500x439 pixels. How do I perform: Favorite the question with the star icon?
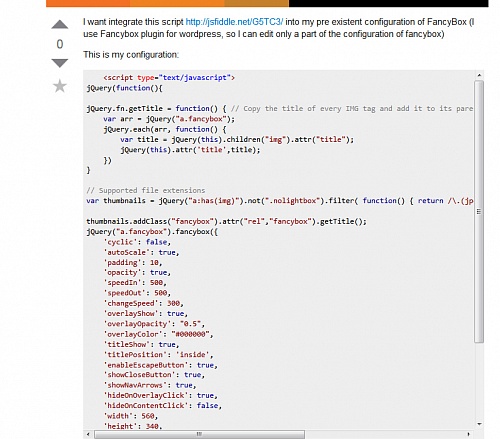coord(60,86)
